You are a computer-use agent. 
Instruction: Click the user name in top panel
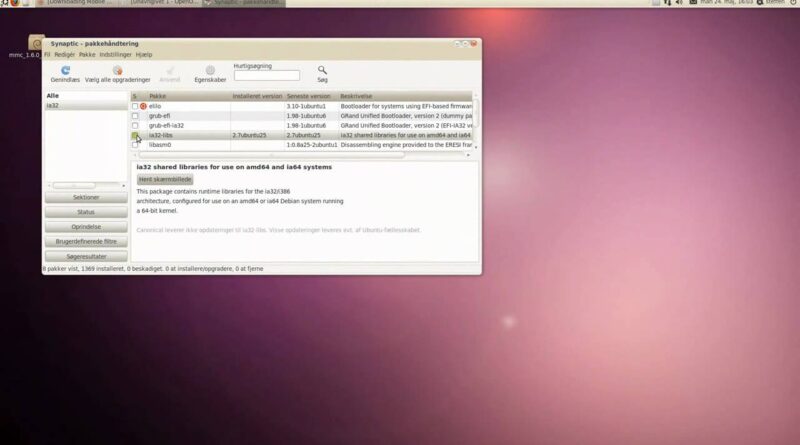775,3
